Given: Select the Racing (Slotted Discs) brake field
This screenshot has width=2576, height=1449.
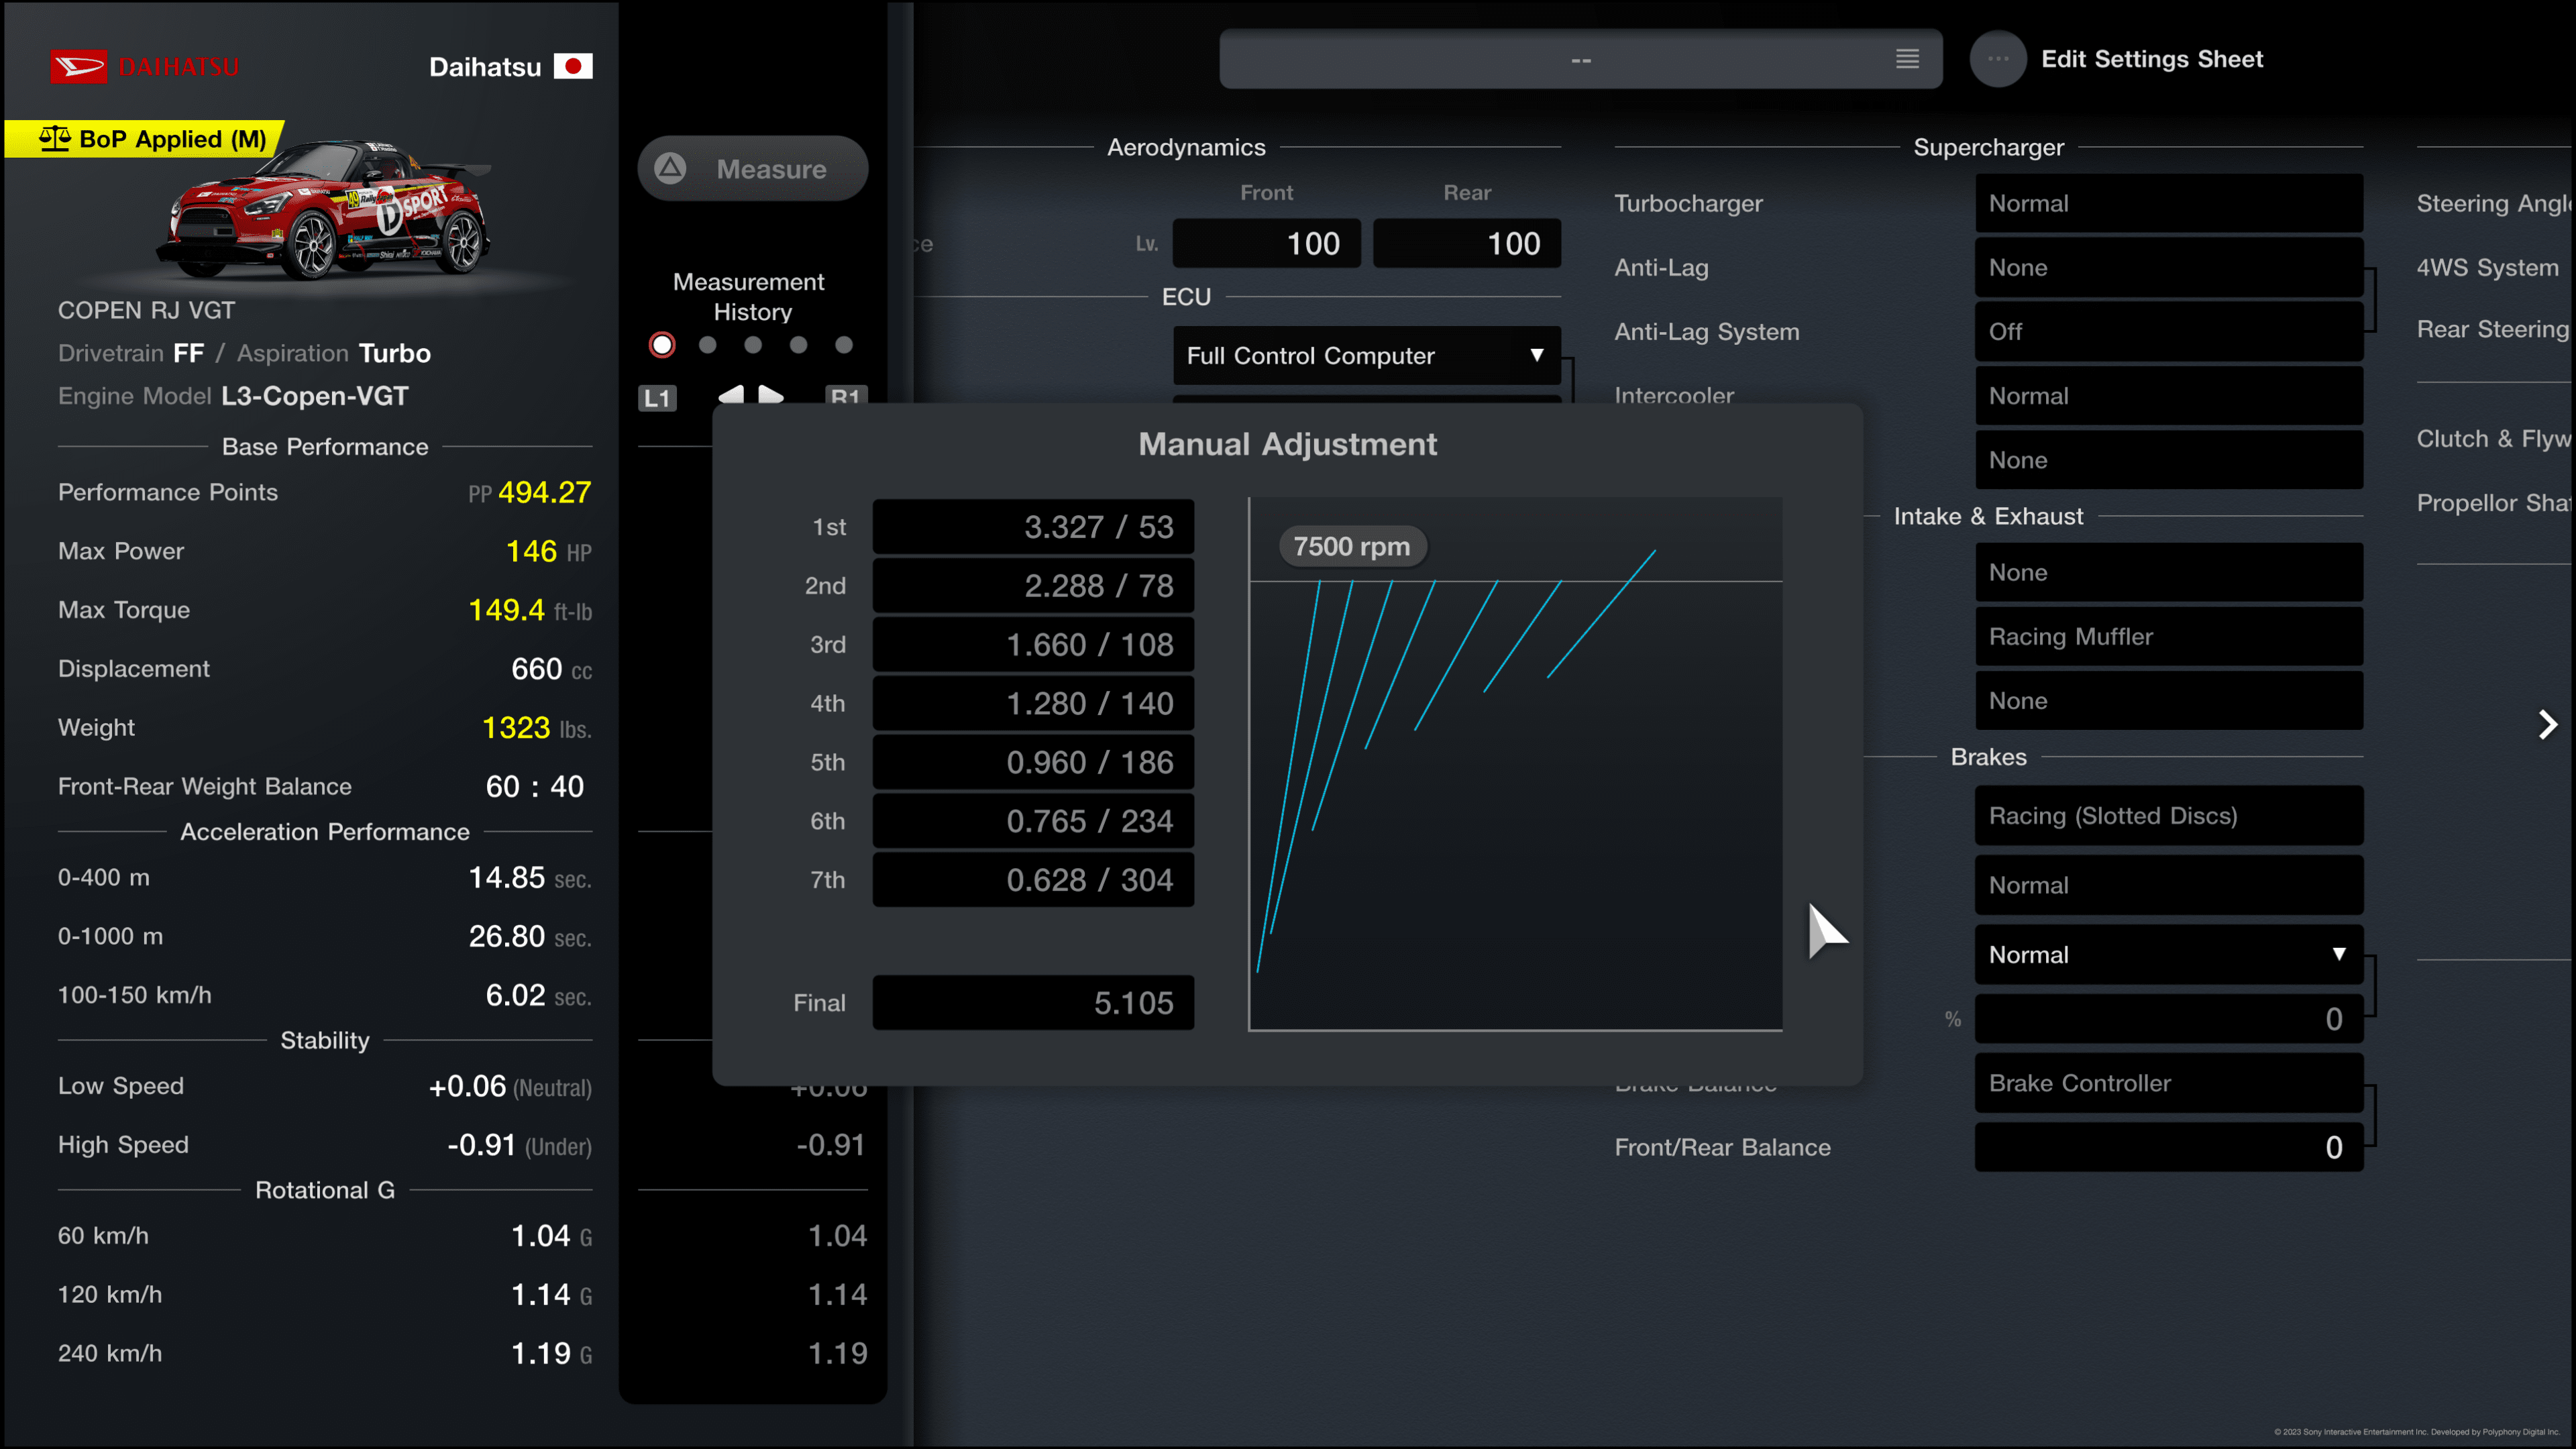Looking at the screenshot, I should coord(2168,815).
